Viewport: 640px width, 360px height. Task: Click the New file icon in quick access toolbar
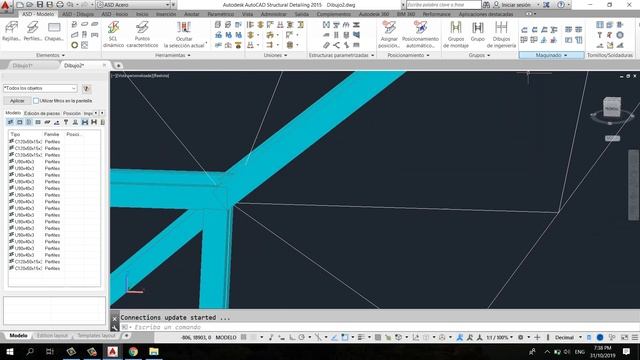pyautogui.click(x=20, y=5)
